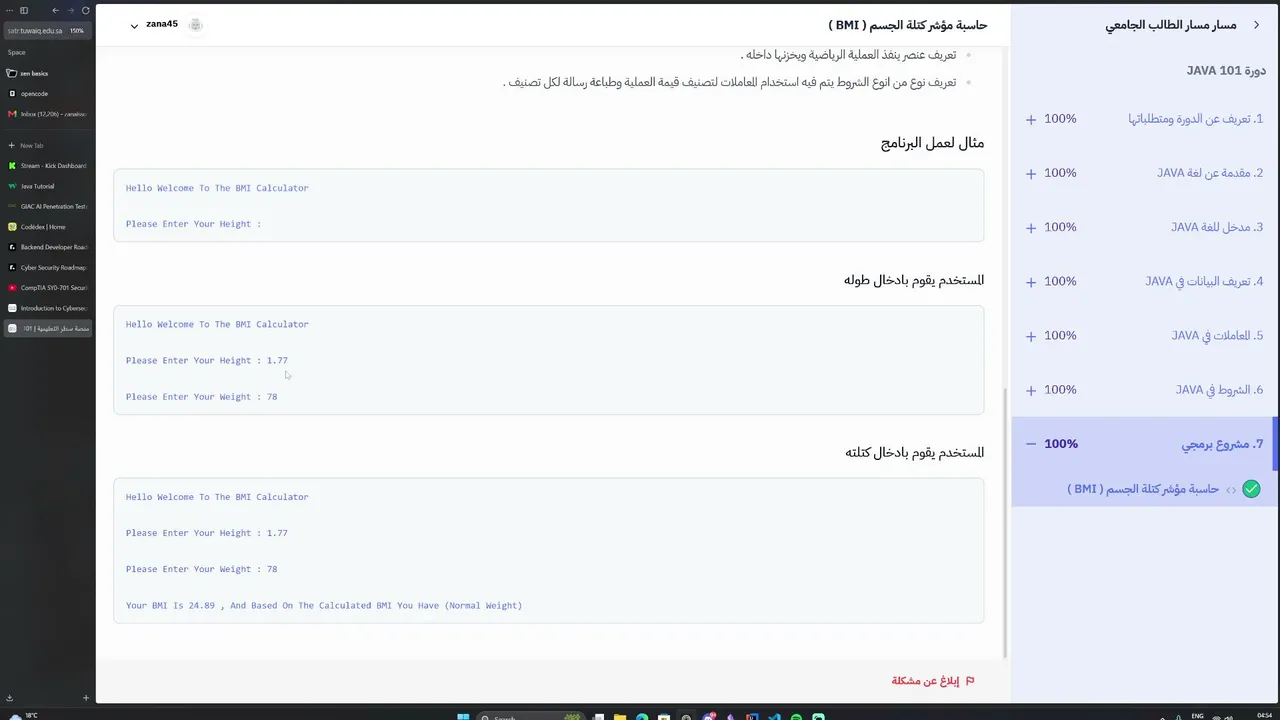Select section title 4. تعريف البيانات في JAVA

[1204, 282]
